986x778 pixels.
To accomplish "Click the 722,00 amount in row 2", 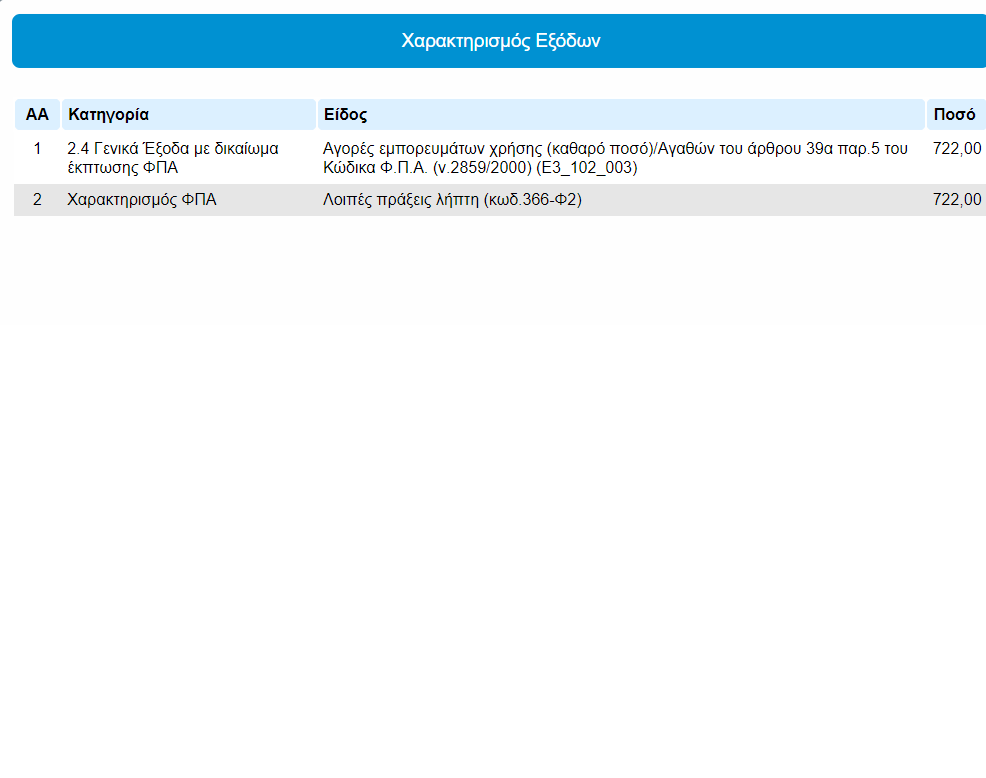I will click(x=956, y=200).
